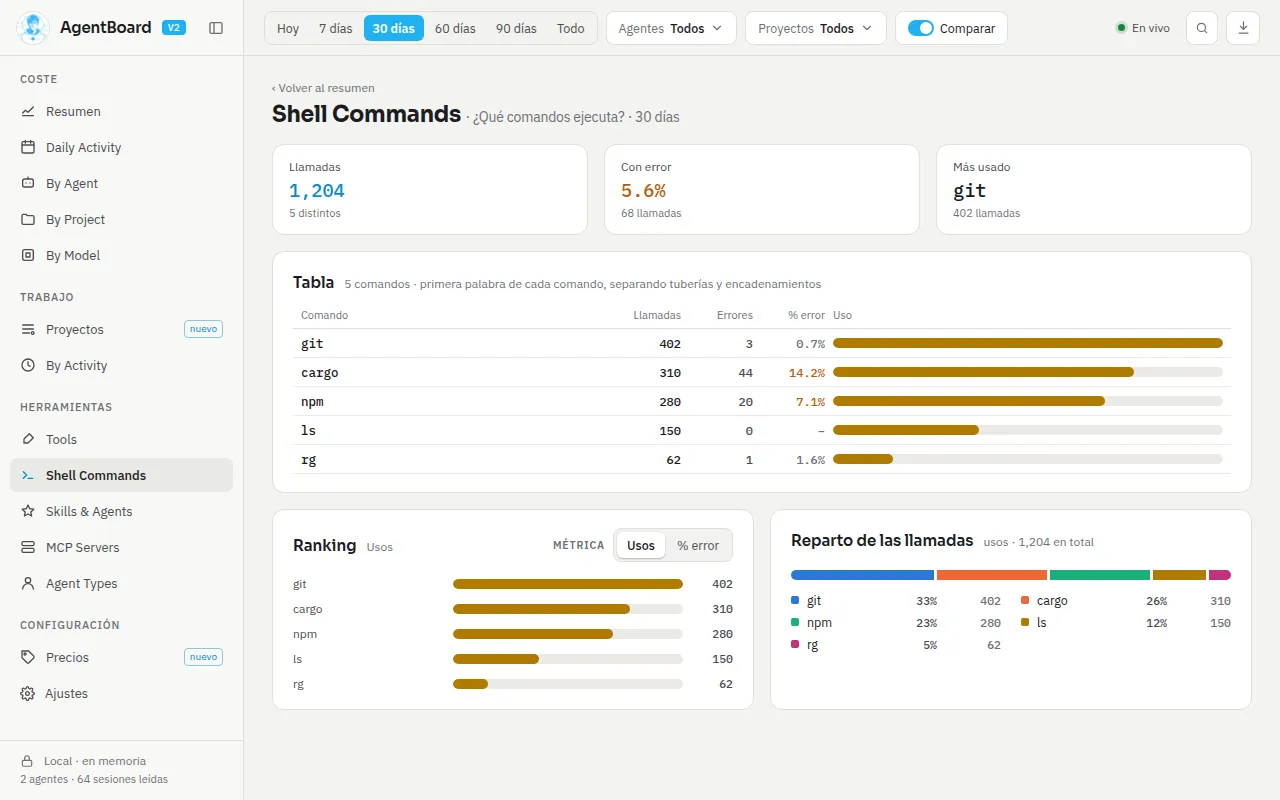Image resolution: width=1280 pixels, height=800 pixels.
Task: Collapse the sidebar panel icon
Action: coord(216,28)
